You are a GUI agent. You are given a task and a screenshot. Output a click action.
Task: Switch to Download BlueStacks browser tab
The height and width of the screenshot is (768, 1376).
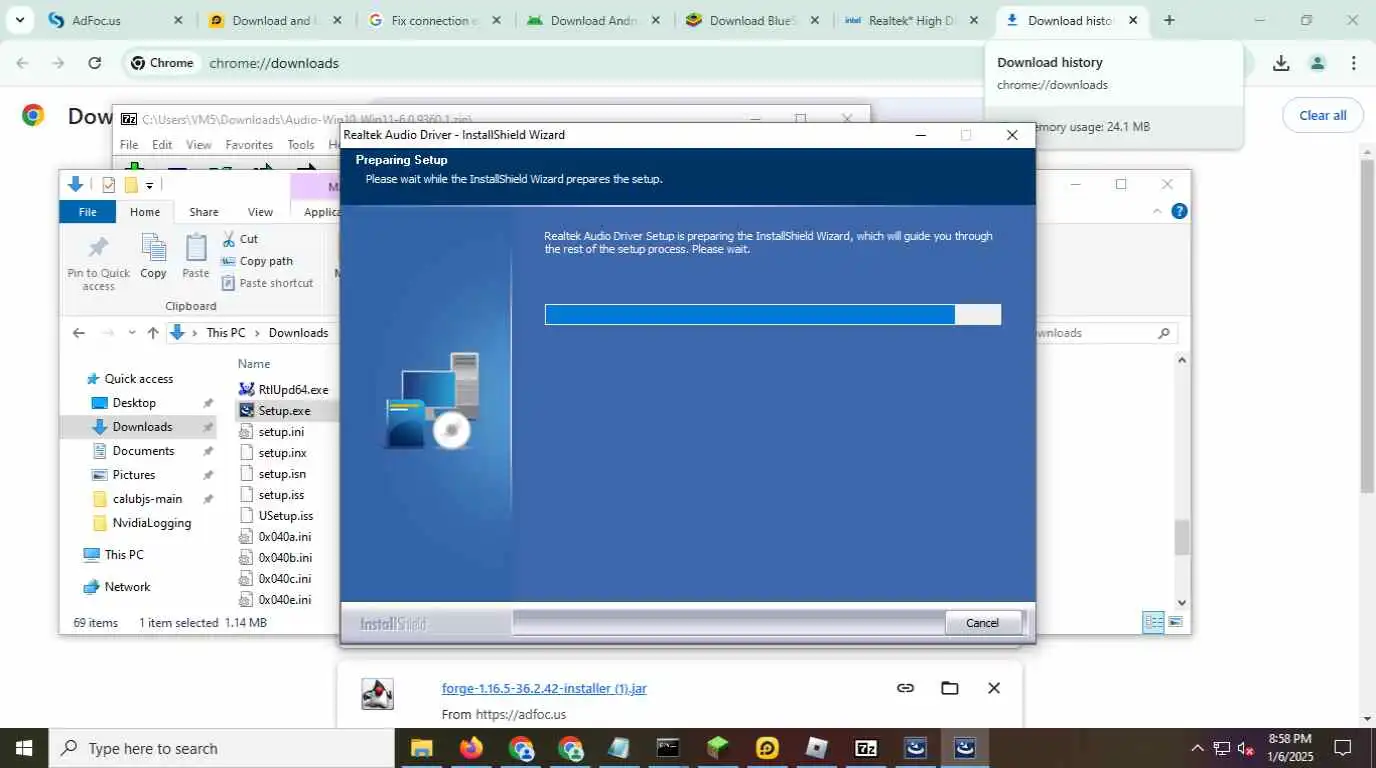pos(754,20)
